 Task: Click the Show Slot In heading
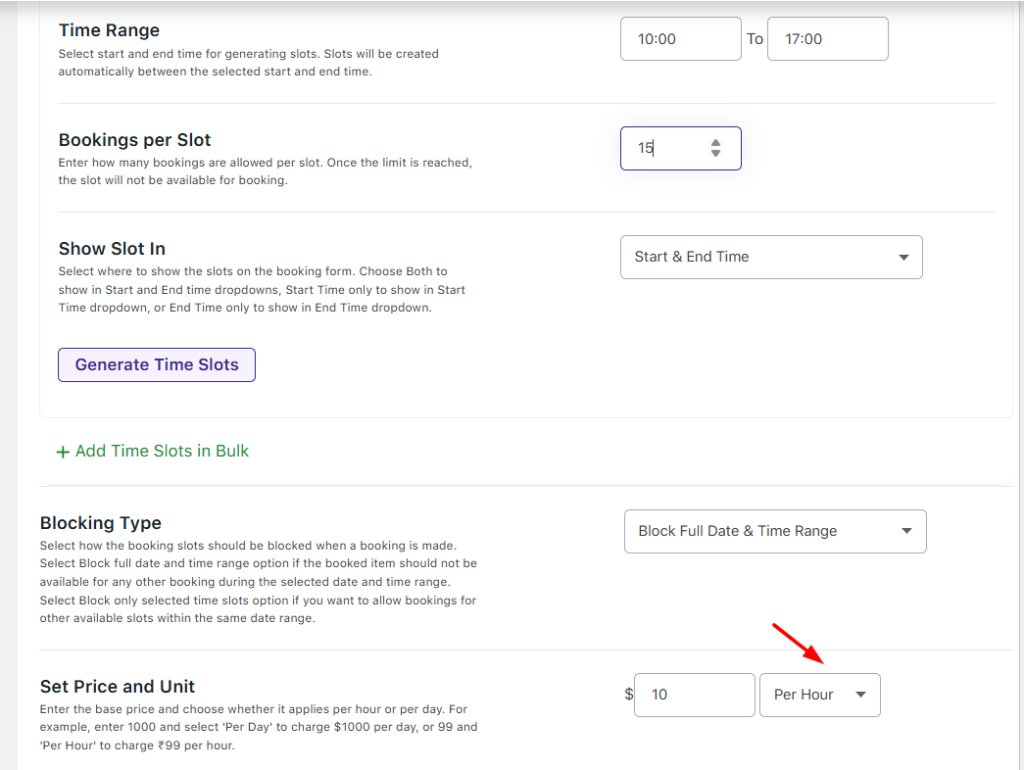[x=112, y=249]
